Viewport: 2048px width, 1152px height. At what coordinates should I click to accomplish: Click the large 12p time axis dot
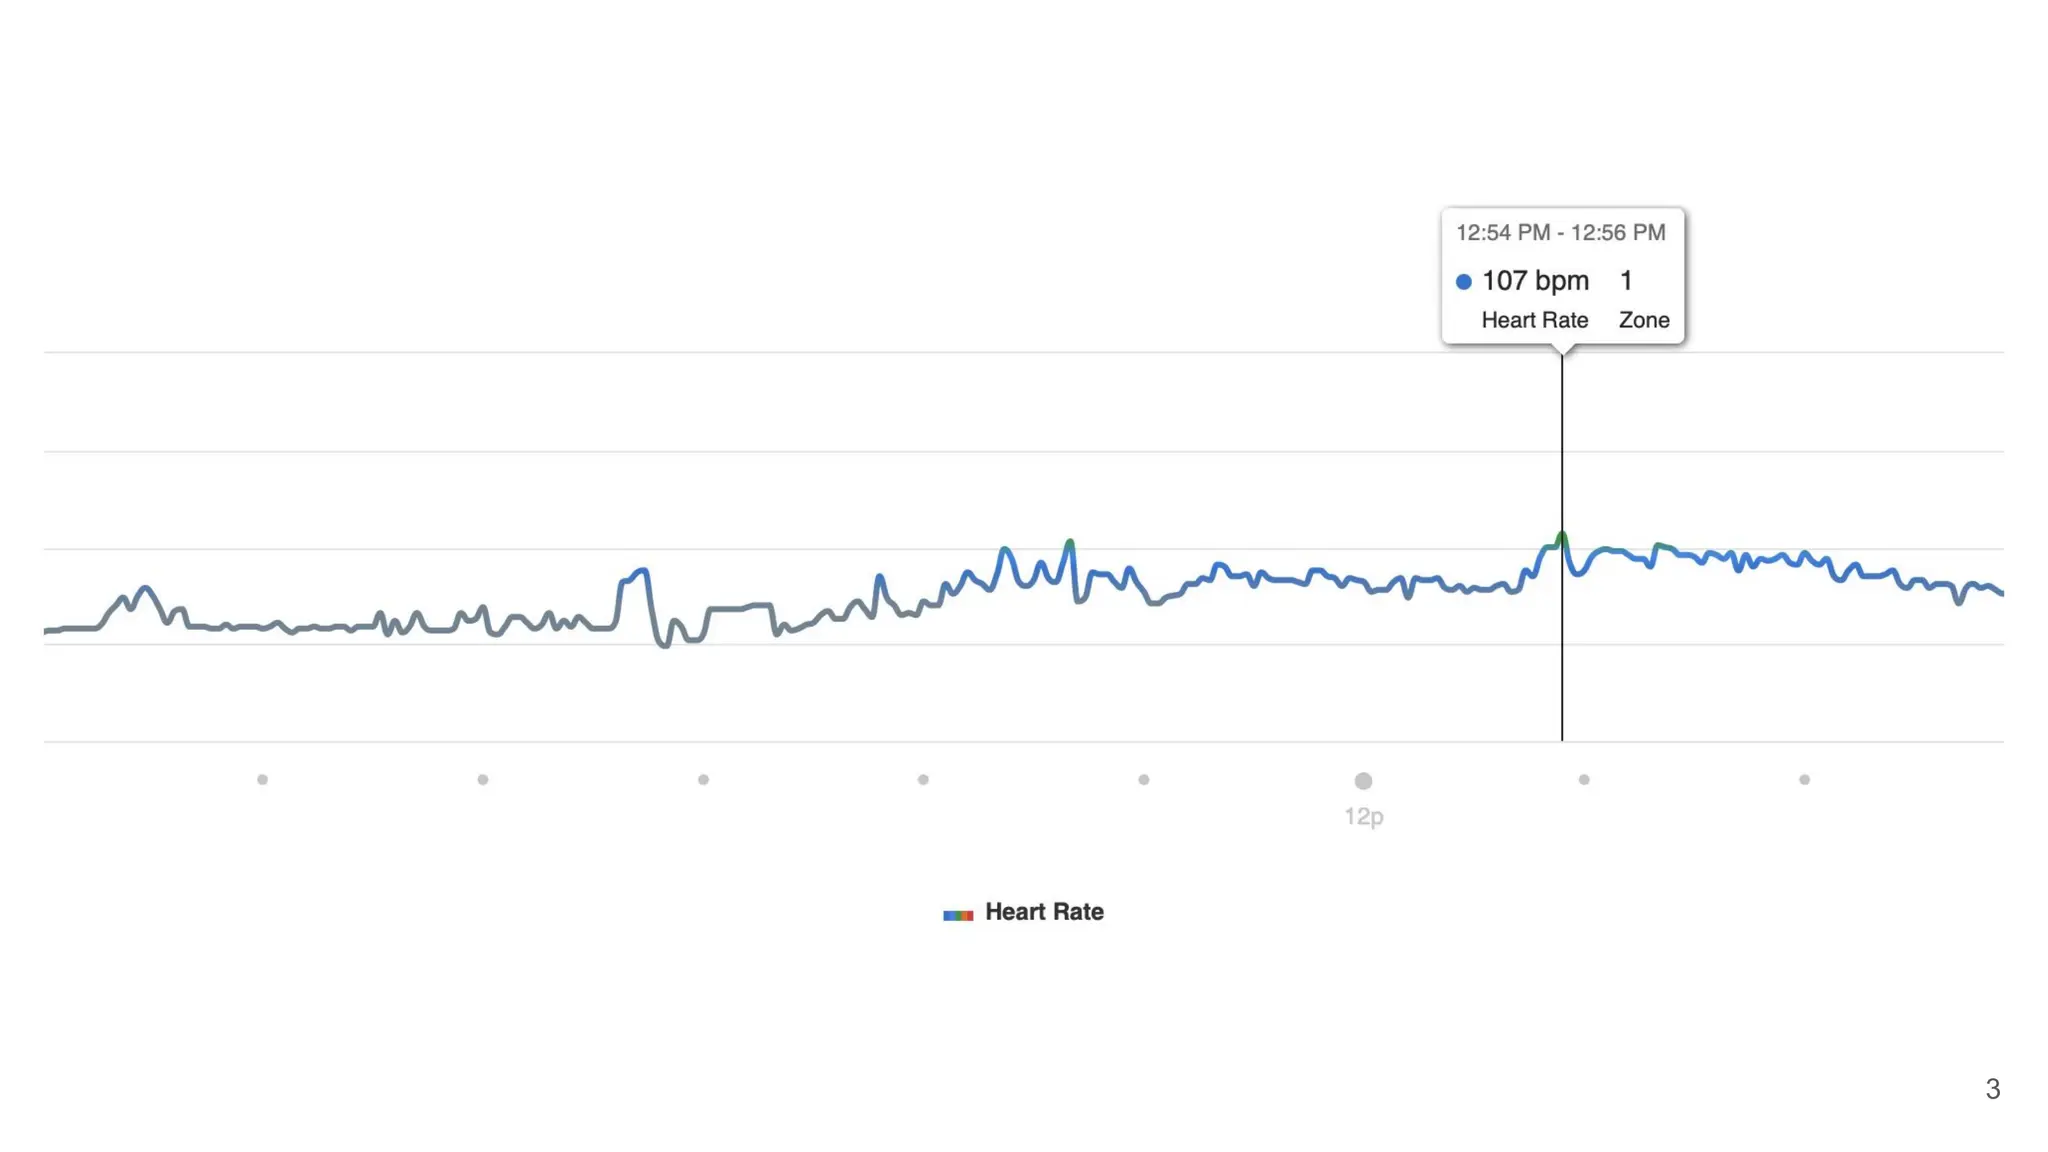(1363, 781)
